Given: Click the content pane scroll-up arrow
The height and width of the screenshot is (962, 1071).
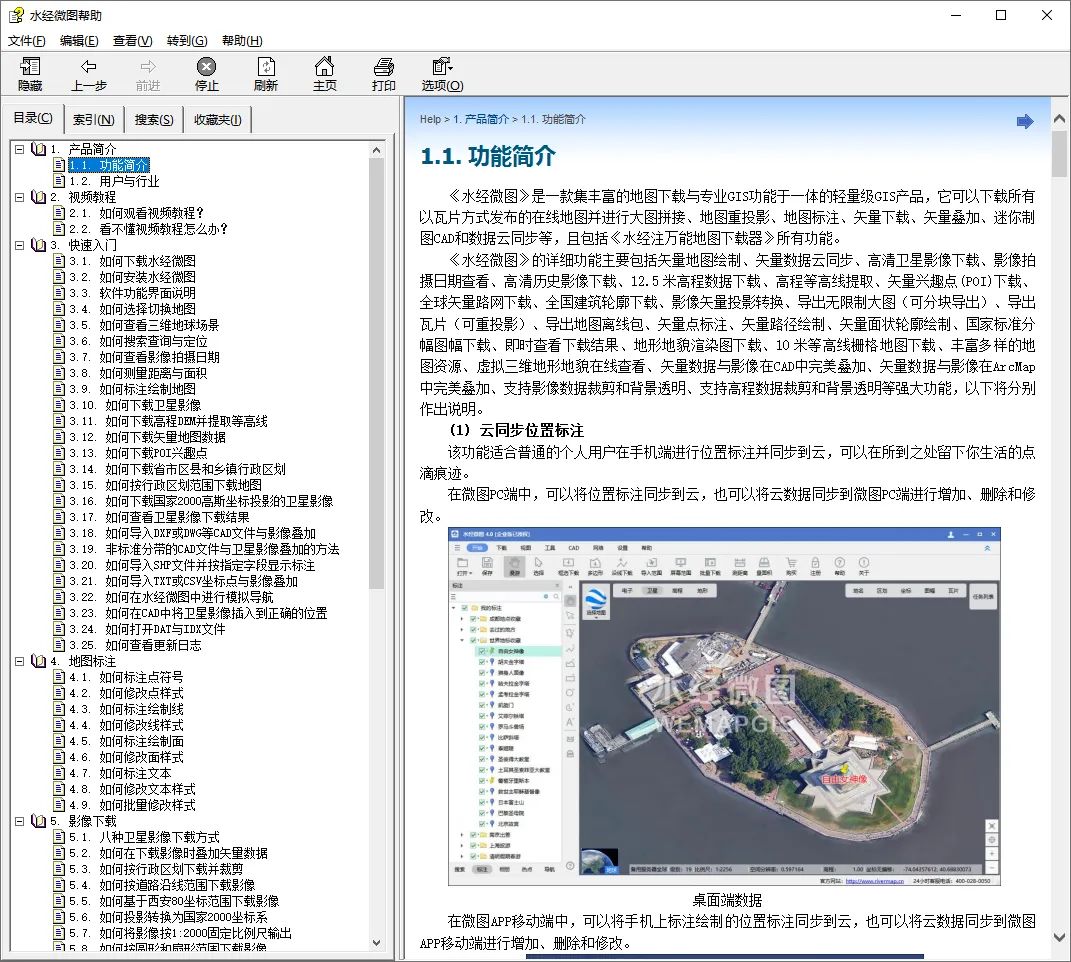Looking at the screenshot, I should click(1059, 118).
